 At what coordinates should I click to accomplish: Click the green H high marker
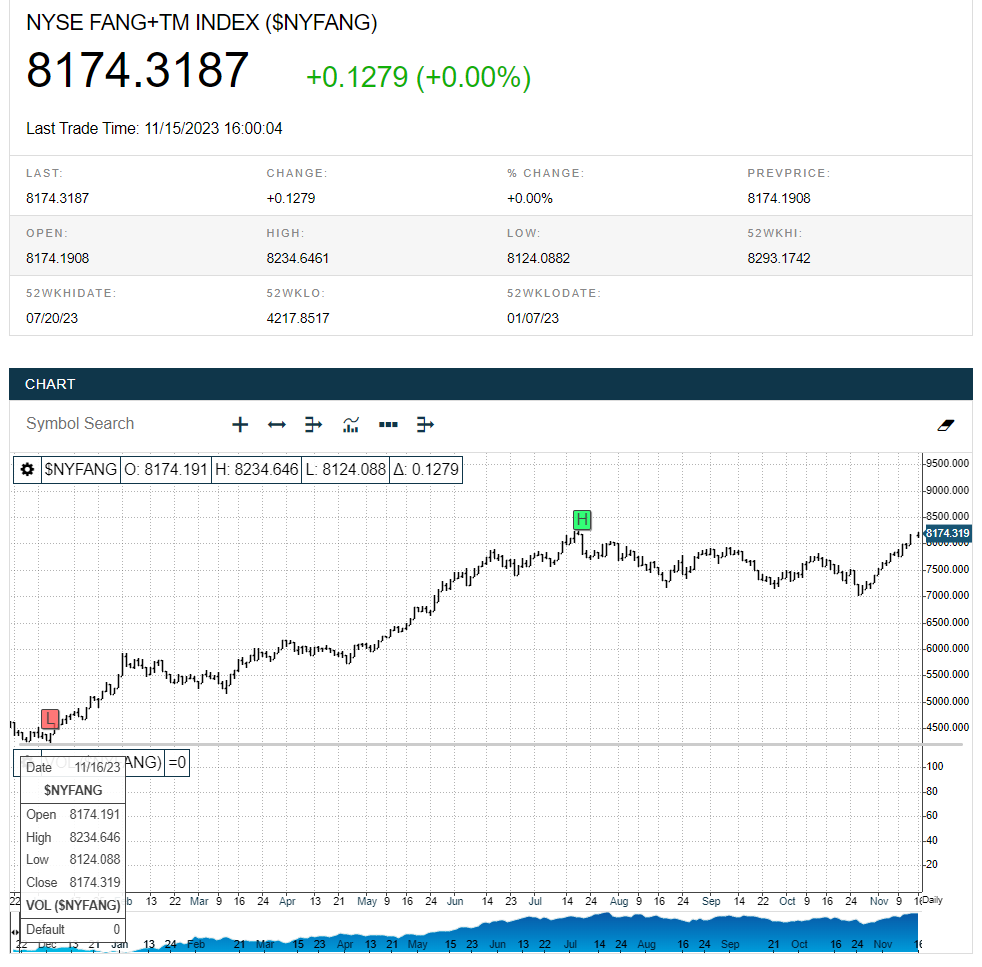coord(582,519)
